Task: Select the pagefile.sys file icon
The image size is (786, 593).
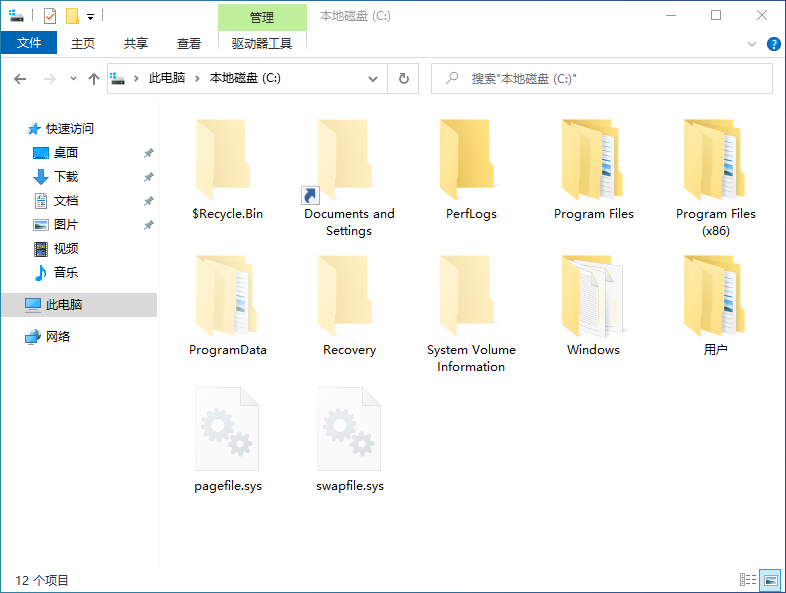Action: pyautogui.click(x=227, y=429)
